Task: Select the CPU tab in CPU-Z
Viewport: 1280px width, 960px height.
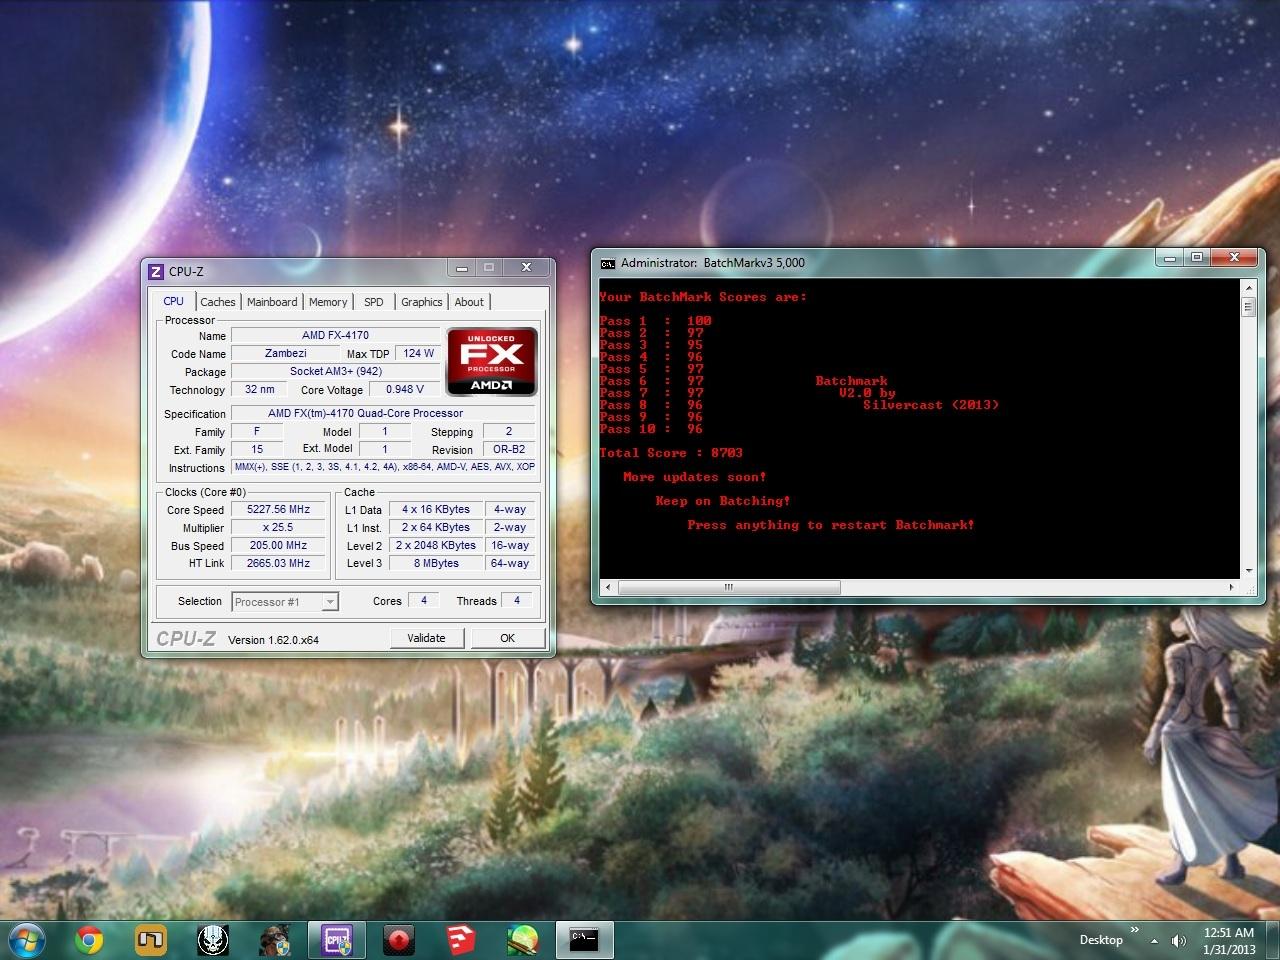Action: click(173, 301)
